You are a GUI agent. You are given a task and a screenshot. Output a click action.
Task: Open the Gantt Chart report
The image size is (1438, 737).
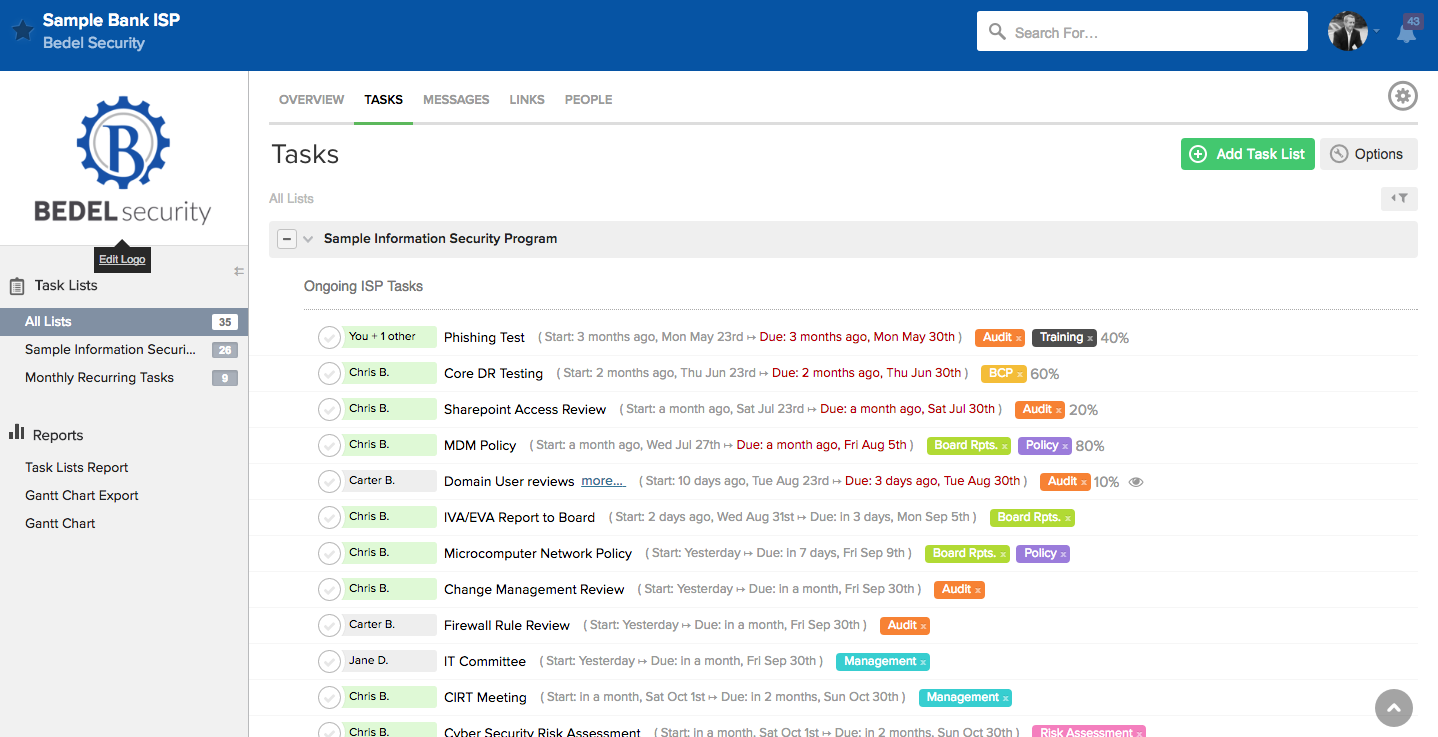click(60, 524)
